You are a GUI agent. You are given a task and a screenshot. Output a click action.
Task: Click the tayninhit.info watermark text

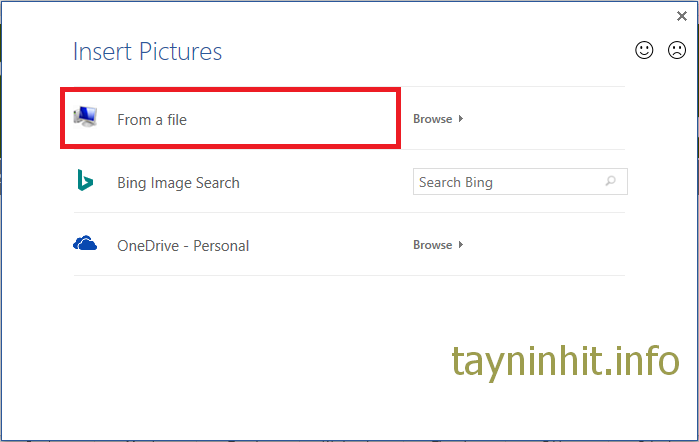(565, 358)
